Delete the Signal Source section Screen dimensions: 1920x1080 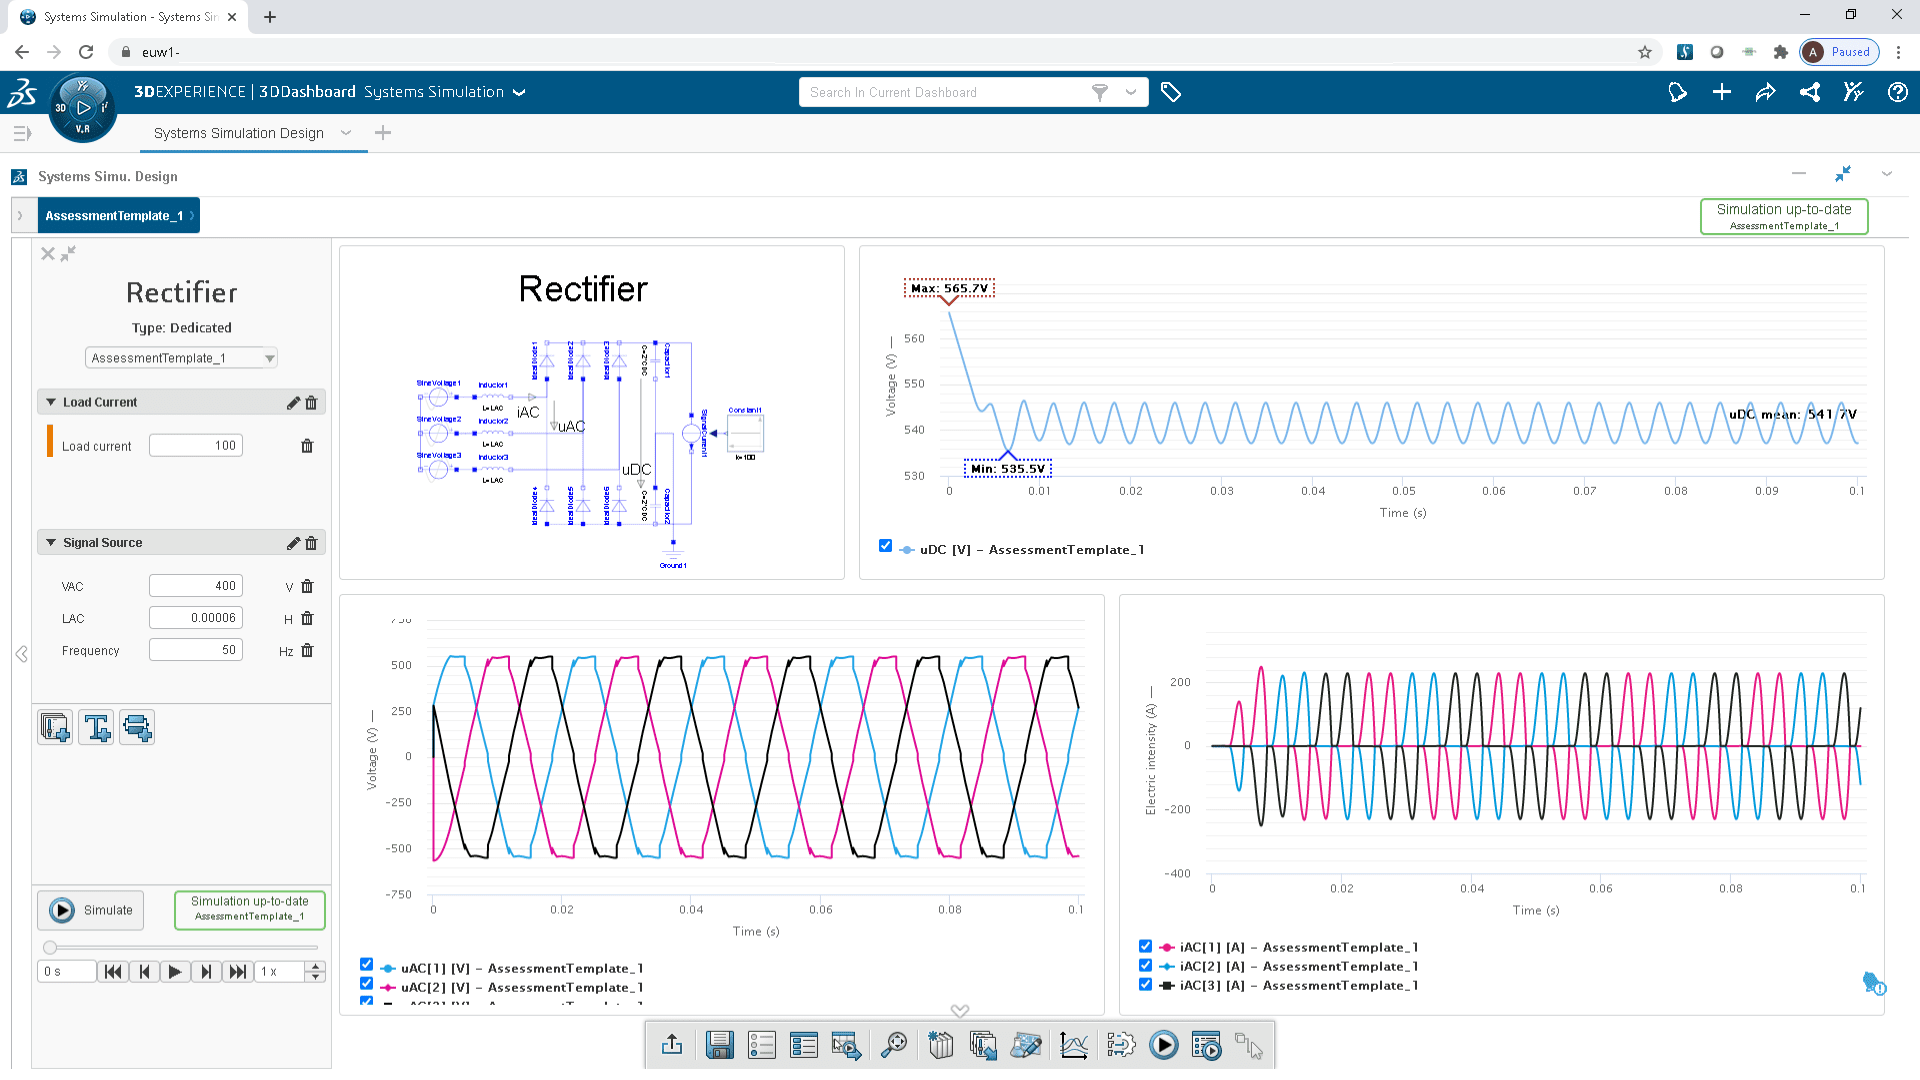coord(311,542)
